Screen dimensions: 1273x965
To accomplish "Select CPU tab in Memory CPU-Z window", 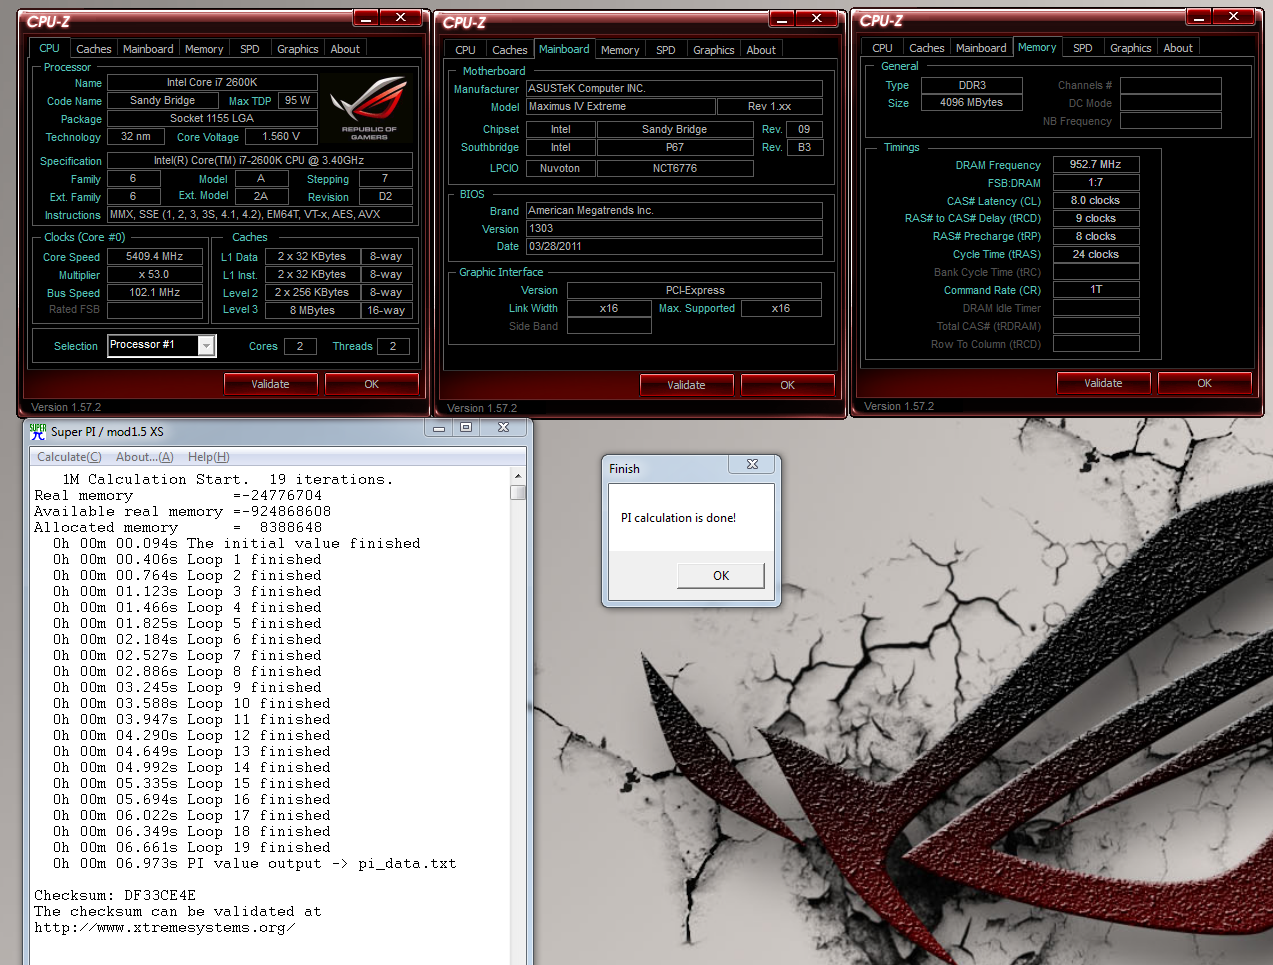I will coord(882,48).
